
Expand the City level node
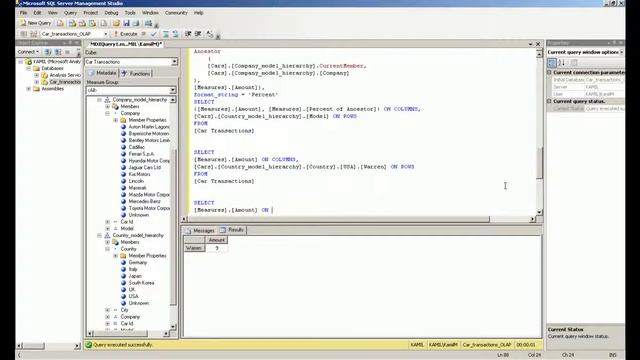pyautogui.click(x=107, y=310)
